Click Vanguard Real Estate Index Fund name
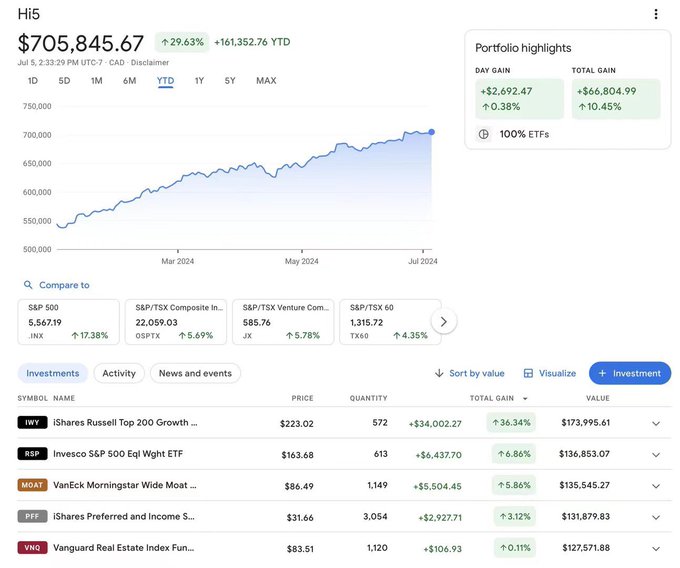Screen dimensions: 680x568 (124, 547)
